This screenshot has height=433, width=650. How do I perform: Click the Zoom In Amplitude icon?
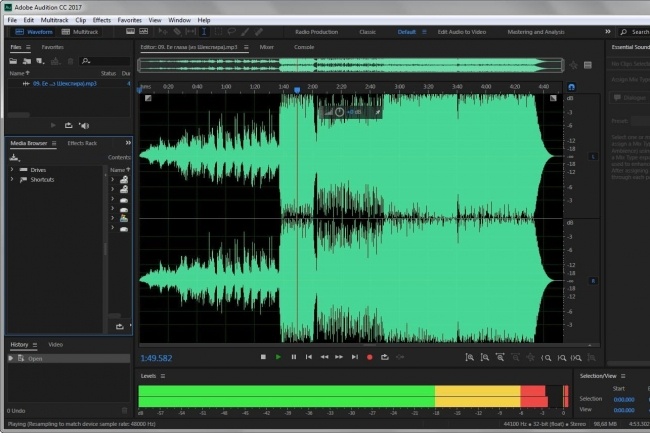click(x=470, y=358)
